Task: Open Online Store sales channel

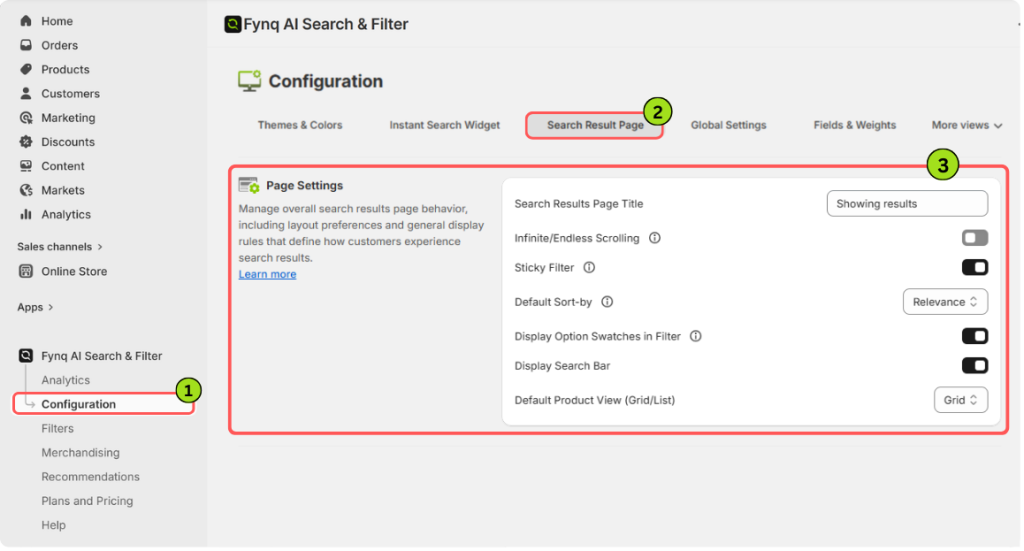Action: [x=74, y=271]
